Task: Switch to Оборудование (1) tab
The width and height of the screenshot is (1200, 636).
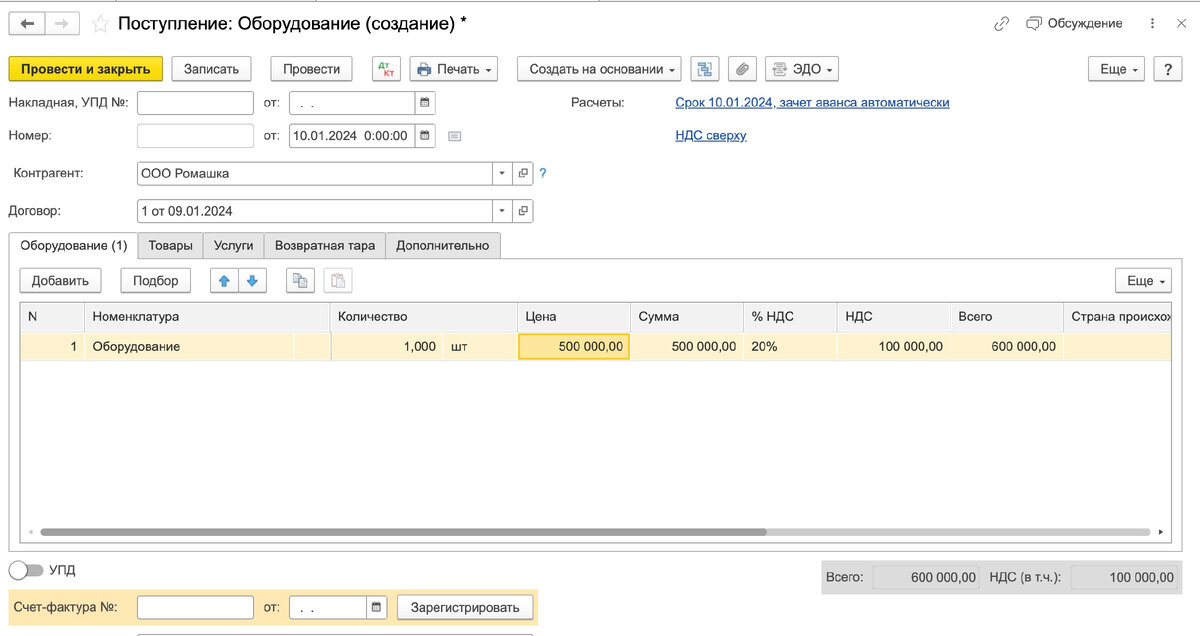Action: [x=74, y=245]
